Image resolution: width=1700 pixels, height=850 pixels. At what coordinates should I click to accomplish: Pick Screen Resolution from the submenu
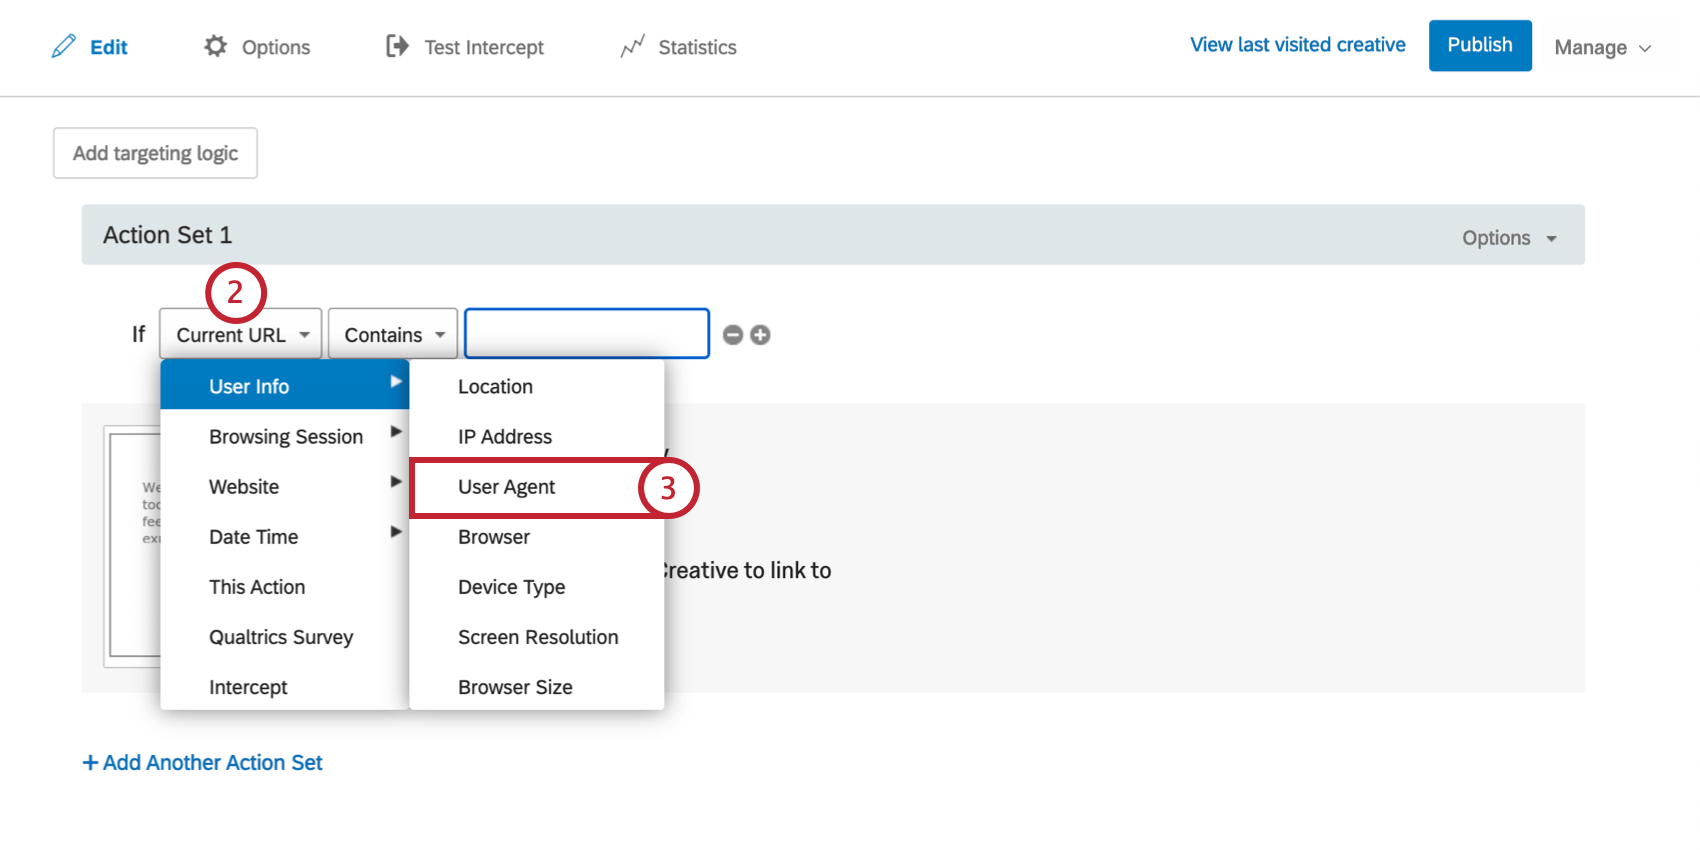(538, 637)
